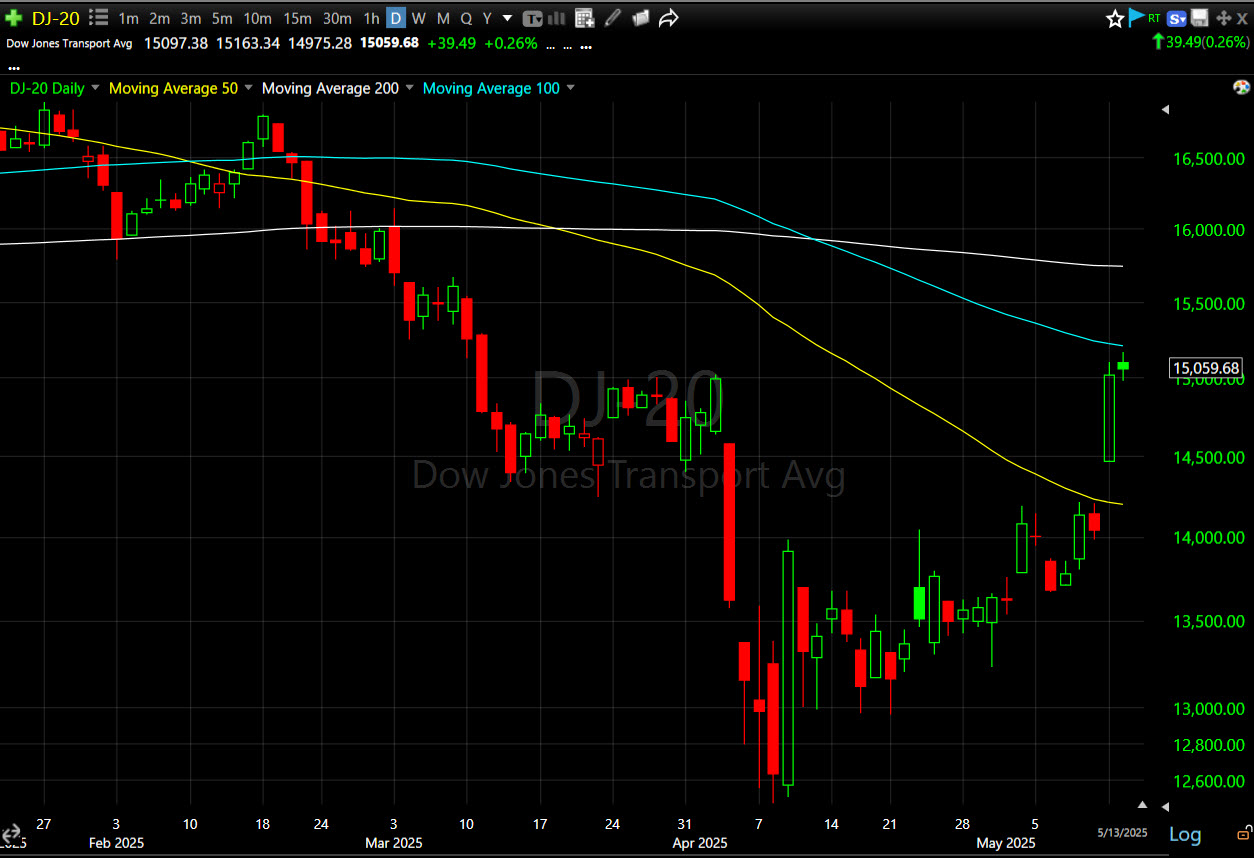This screenshot has height=858, width=1254.
Task: Open the blue S dropdown button
Action: pos(1177,18)
